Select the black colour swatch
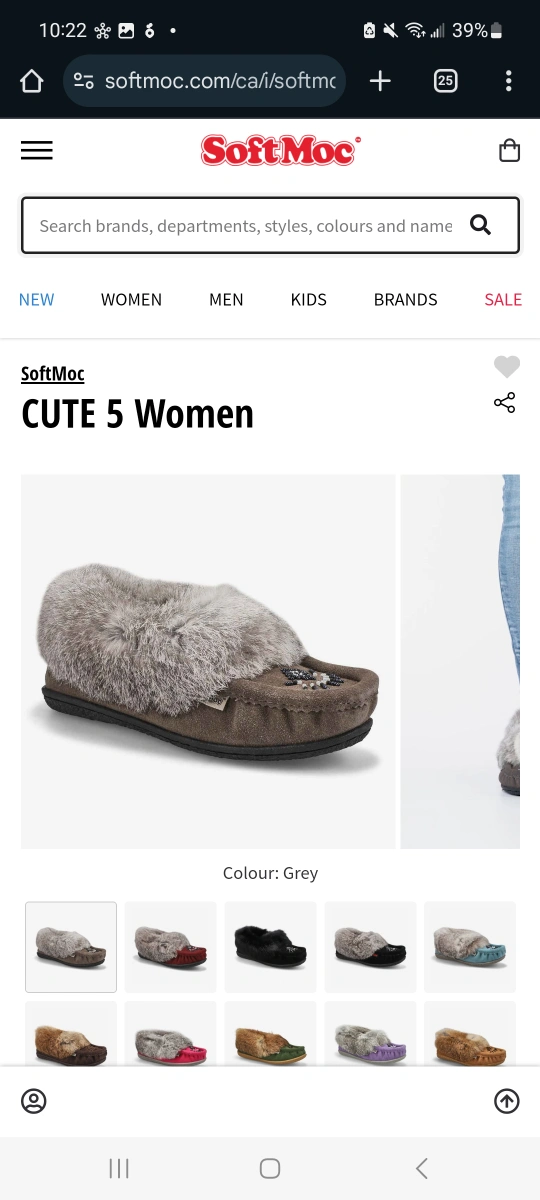 [x=270, y=947]
